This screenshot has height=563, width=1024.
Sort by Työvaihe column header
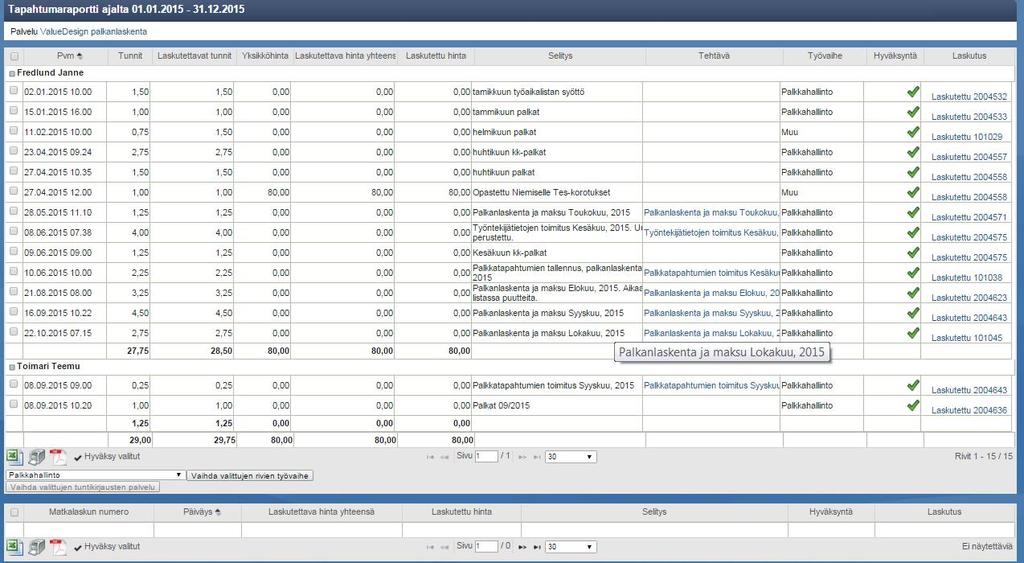(824, 56)
